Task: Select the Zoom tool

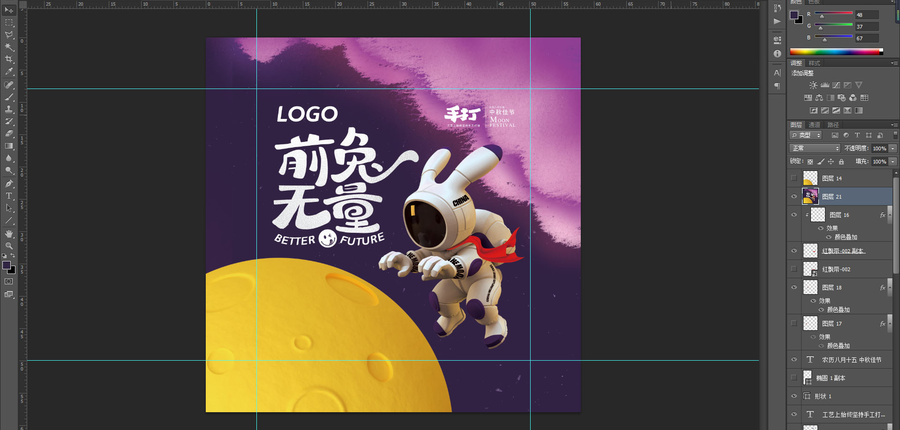Action: tap(9, 246)
